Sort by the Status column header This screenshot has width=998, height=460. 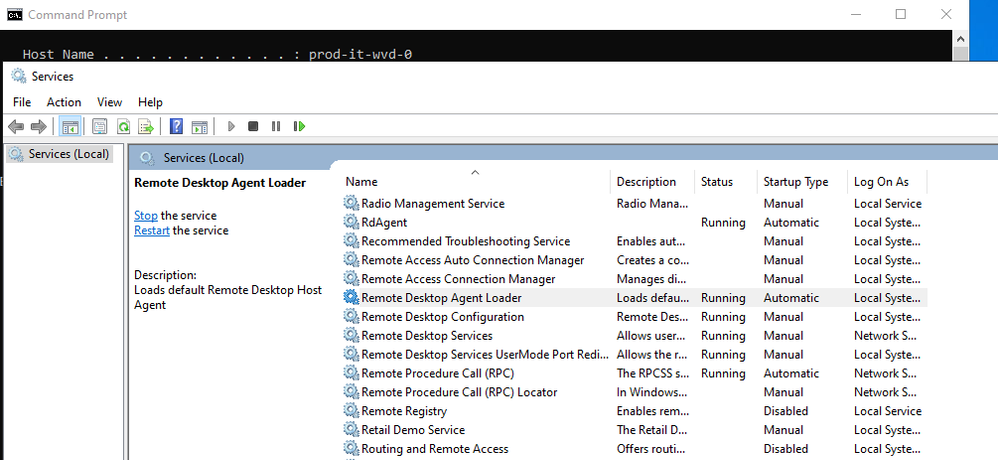pyautogui.click(x=726, y=181)
